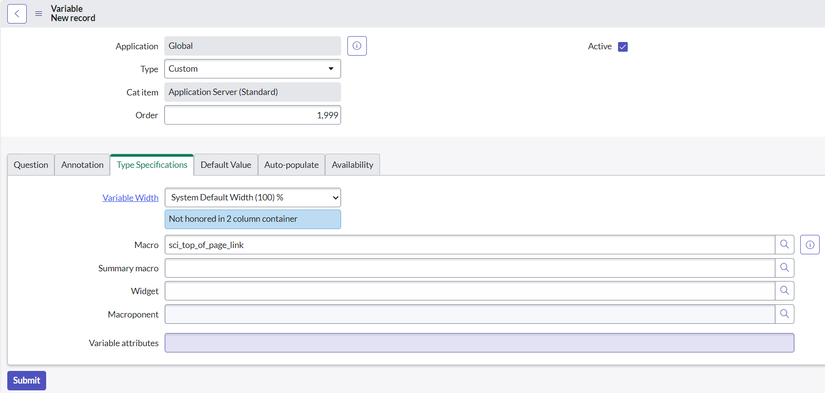This screenshot has width=825, height=393.
Task: Click info icon beside Macro field
Action: [810, 245]
